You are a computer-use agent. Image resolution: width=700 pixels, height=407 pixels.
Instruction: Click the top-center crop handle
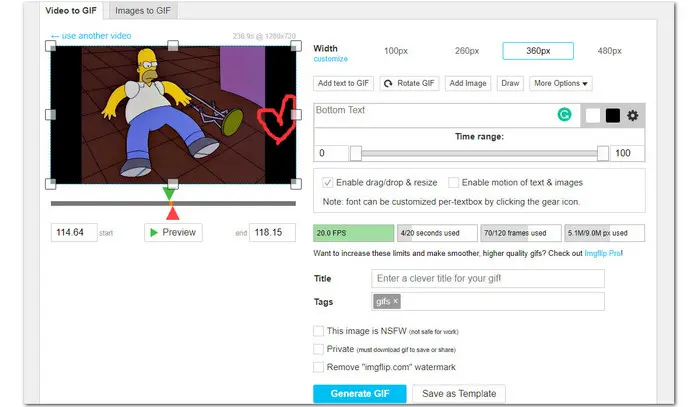pyautogui.click(x=173, y=46)
